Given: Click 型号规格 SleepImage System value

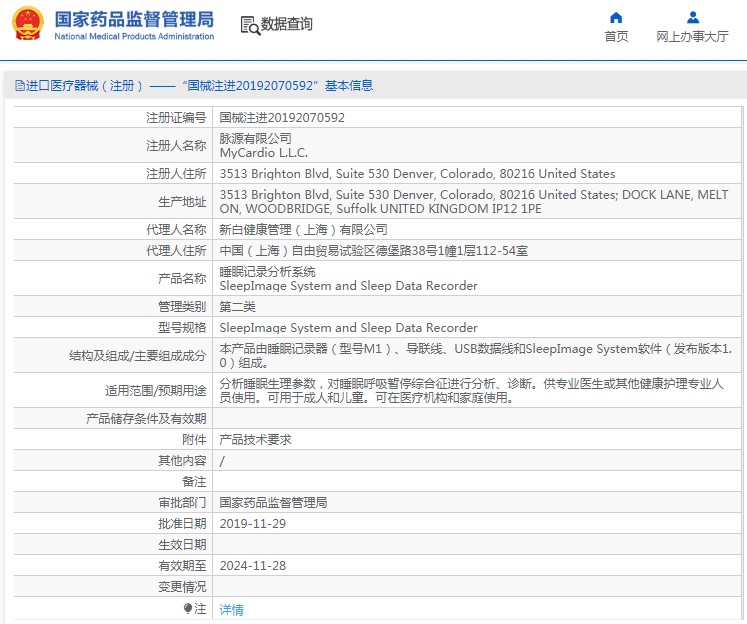Looking at the screenshot, I should 348,328.
